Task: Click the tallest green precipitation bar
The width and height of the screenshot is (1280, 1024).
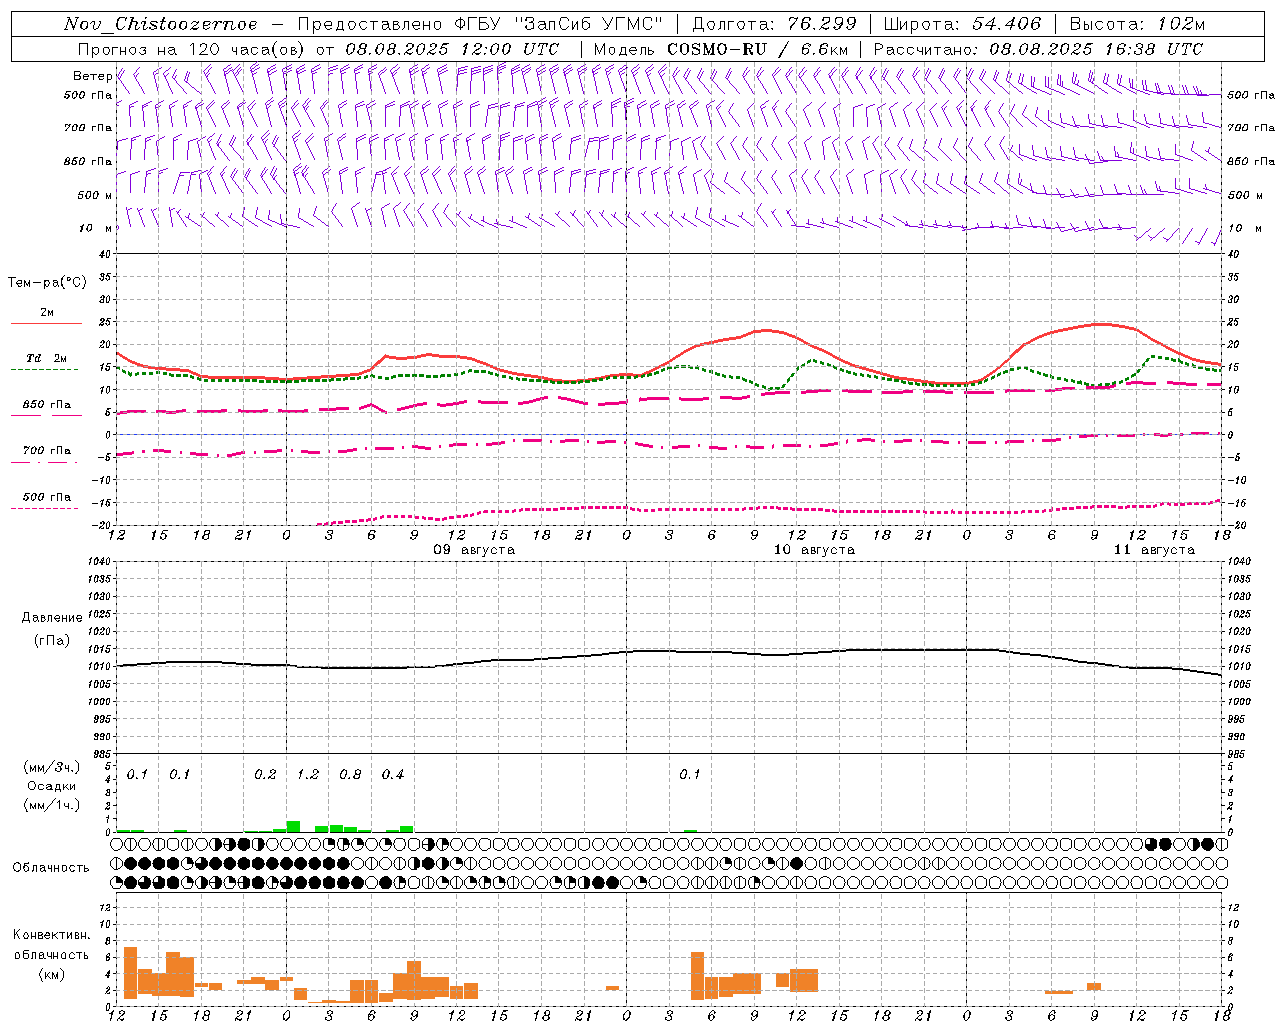Action: pos(293,826)
